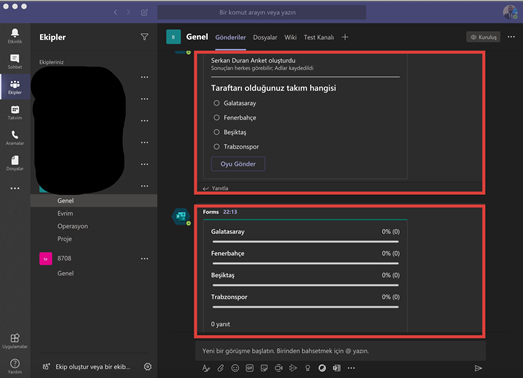The width and height of the screenshot is (523, 378).
Task: Open Uygulamalar apps store
Action: 15,341
